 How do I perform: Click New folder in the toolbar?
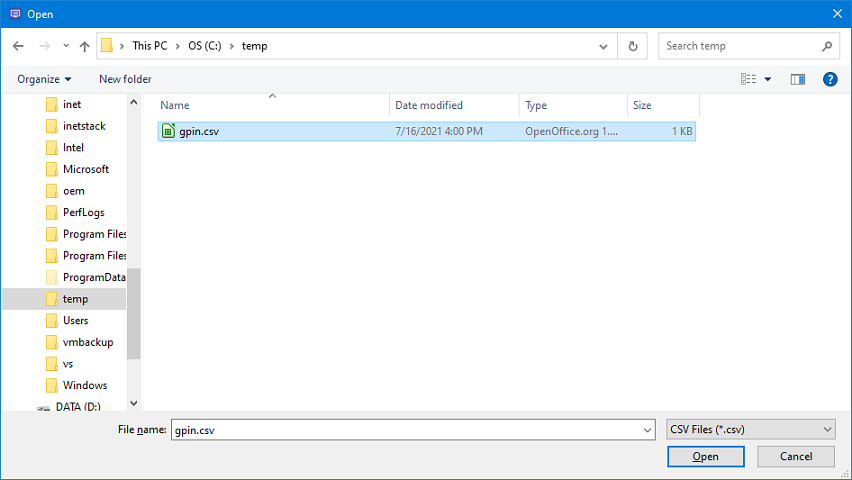pos(125,79)
